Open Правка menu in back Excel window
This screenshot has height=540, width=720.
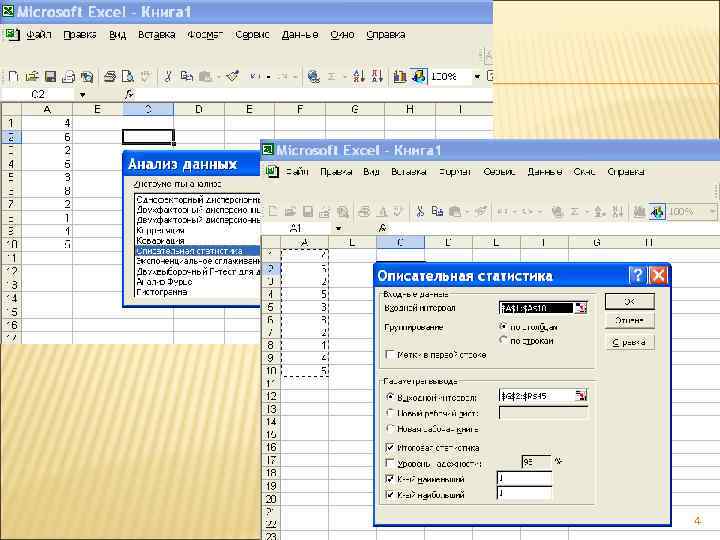point(80,34)
